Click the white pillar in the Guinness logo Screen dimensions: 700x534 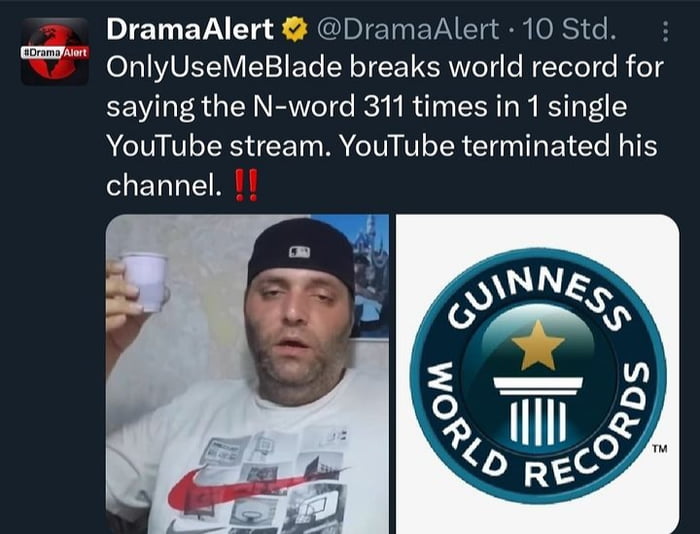coord(538,411)
